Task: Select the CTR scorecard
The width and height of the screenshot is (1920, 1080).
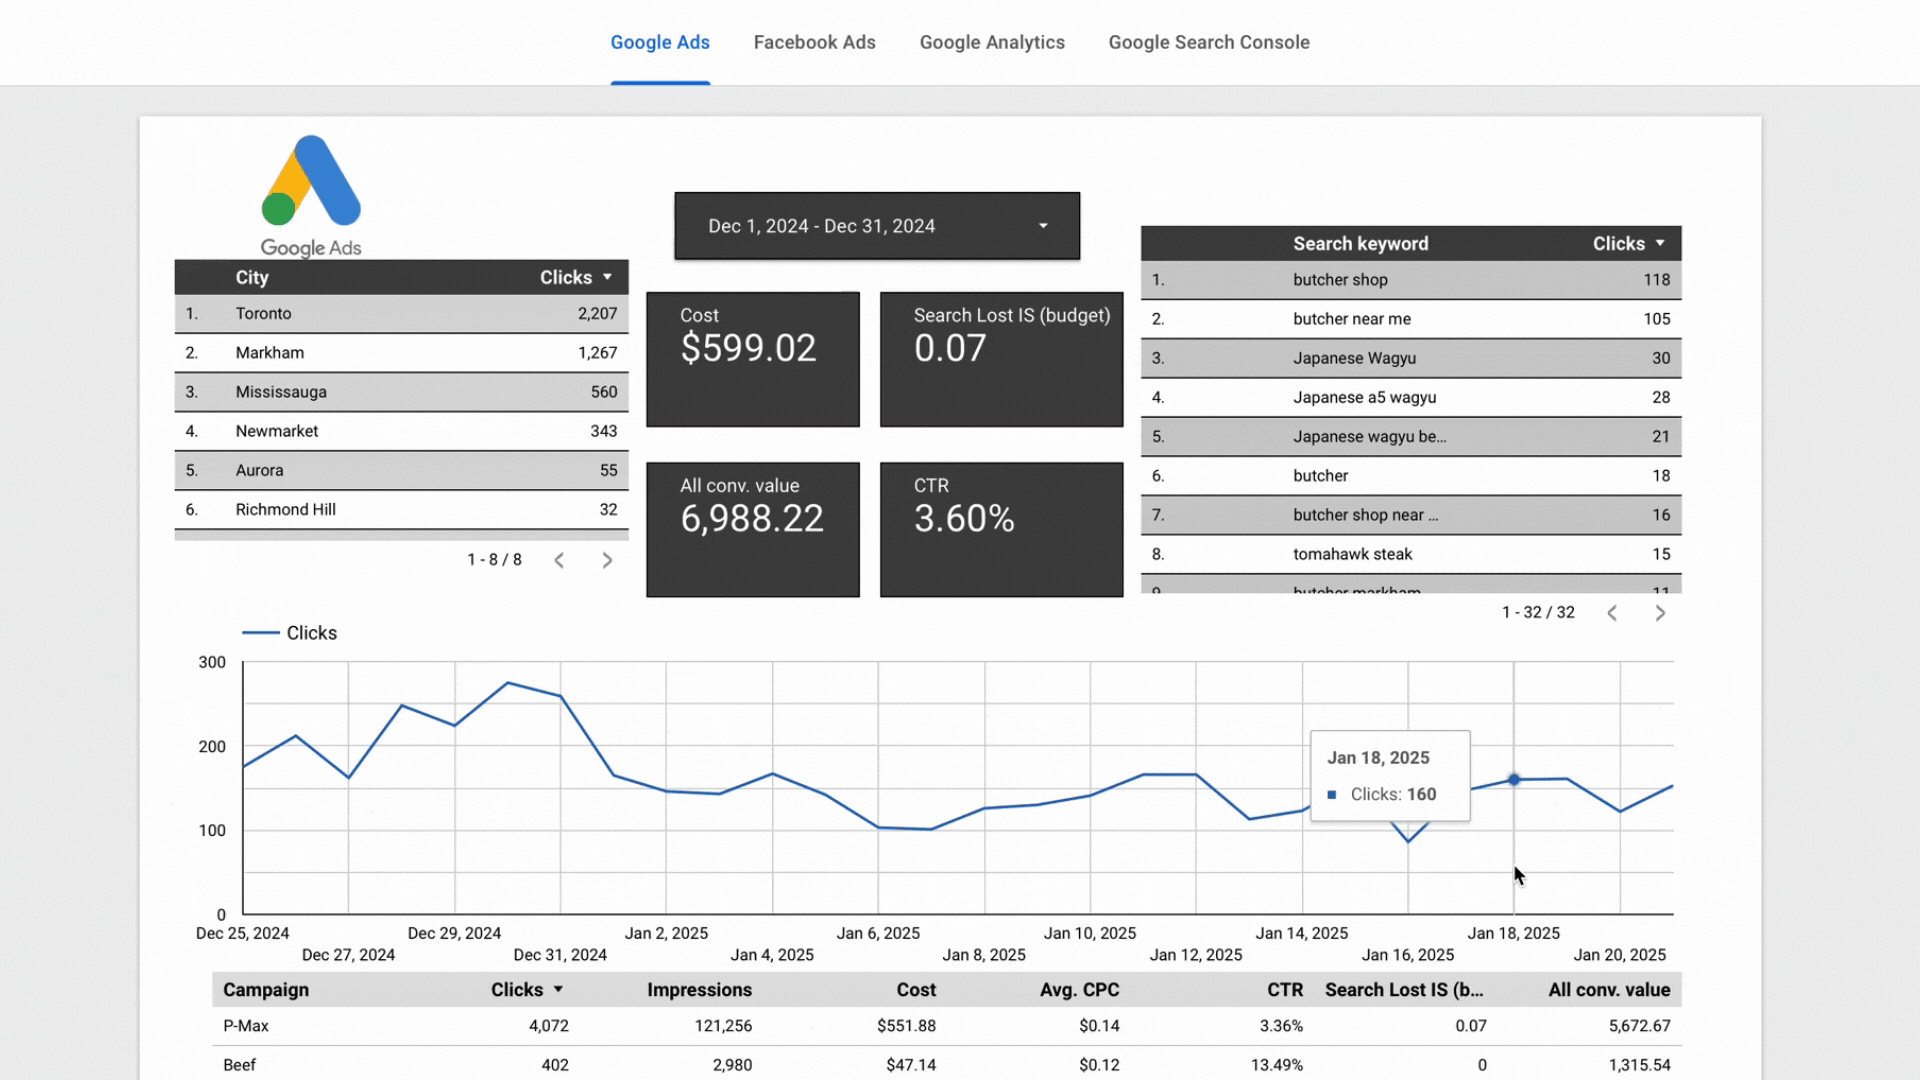Action: click(1001, 529)
